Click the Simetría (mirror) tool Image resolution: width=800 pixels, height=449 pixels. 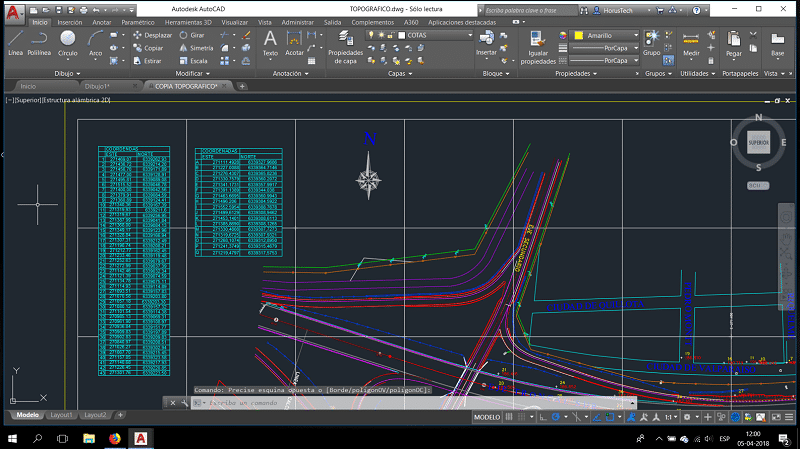click(196, 48)
